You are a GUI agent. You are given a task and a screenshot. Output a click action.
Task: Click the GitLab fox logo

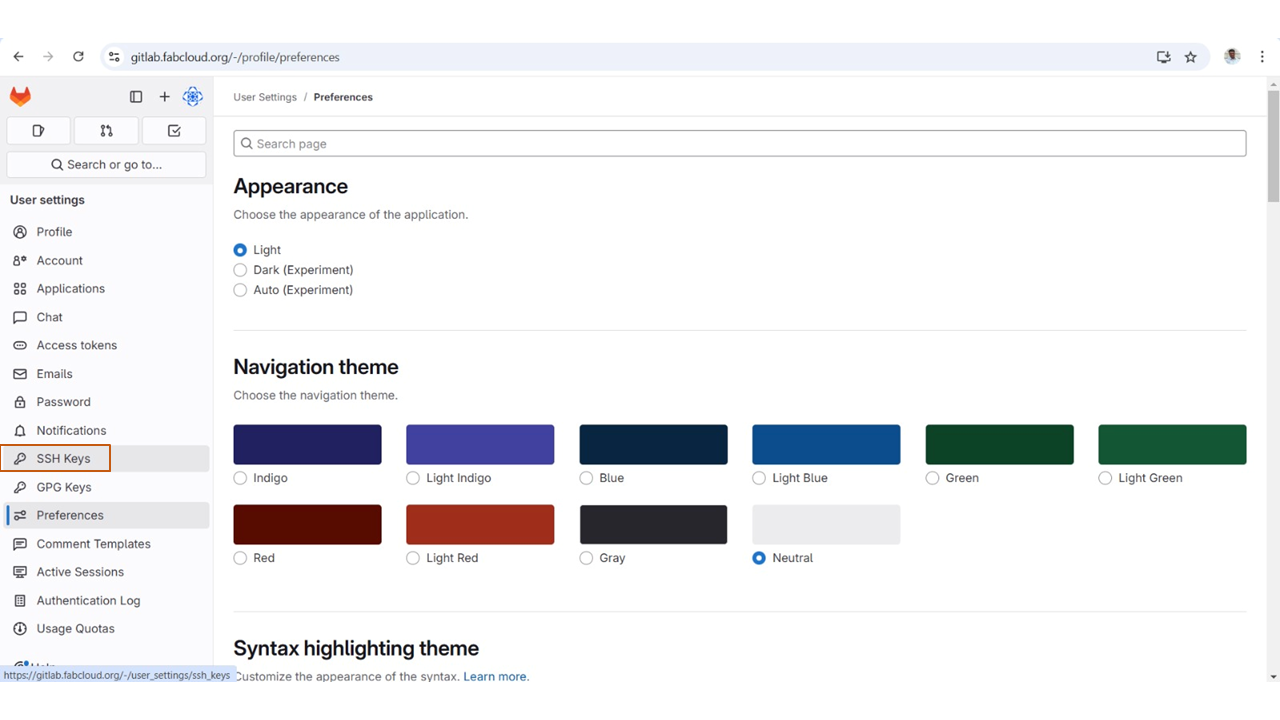tap(20, 97)
